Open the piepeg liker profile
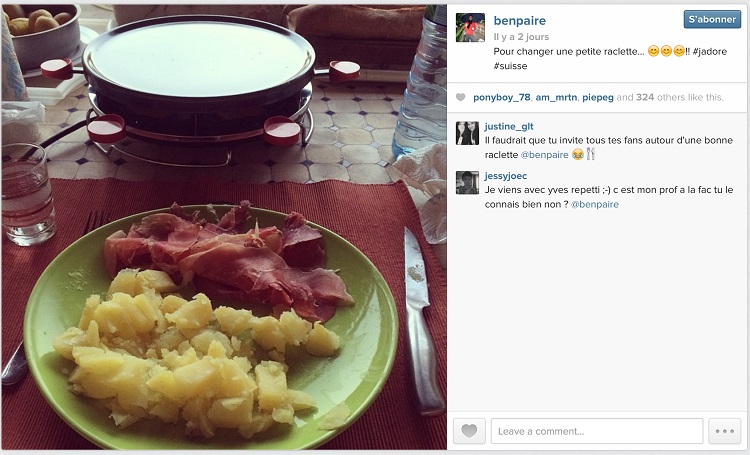 (x=598, y=98)
